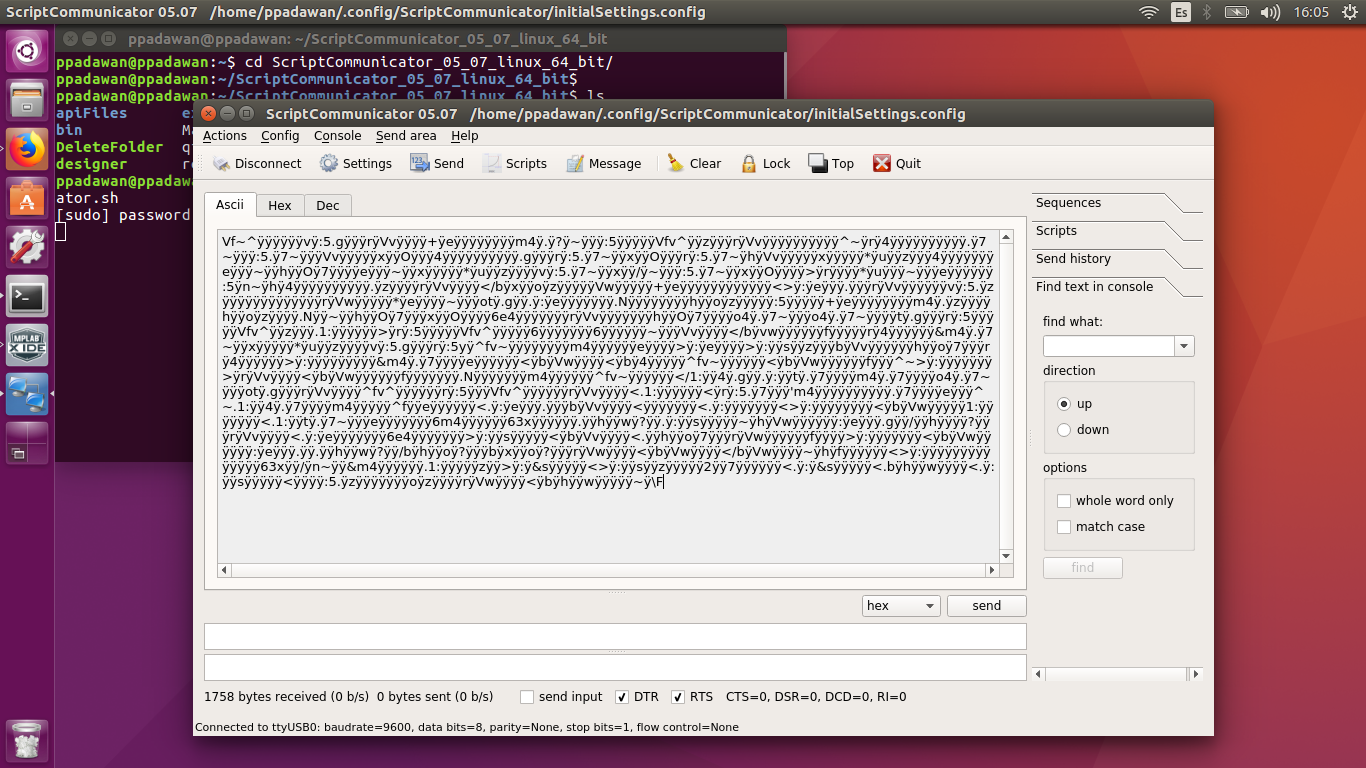
Task: Open the battery indicator menu
Action: [1237, 12]
